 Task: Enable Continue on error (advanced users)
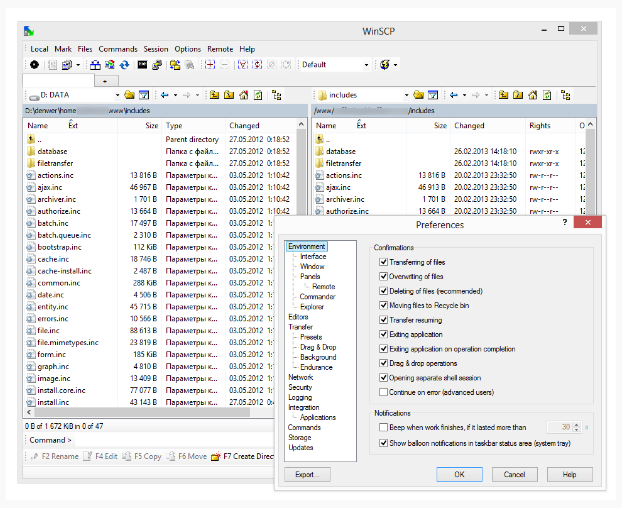coord(383,392)
